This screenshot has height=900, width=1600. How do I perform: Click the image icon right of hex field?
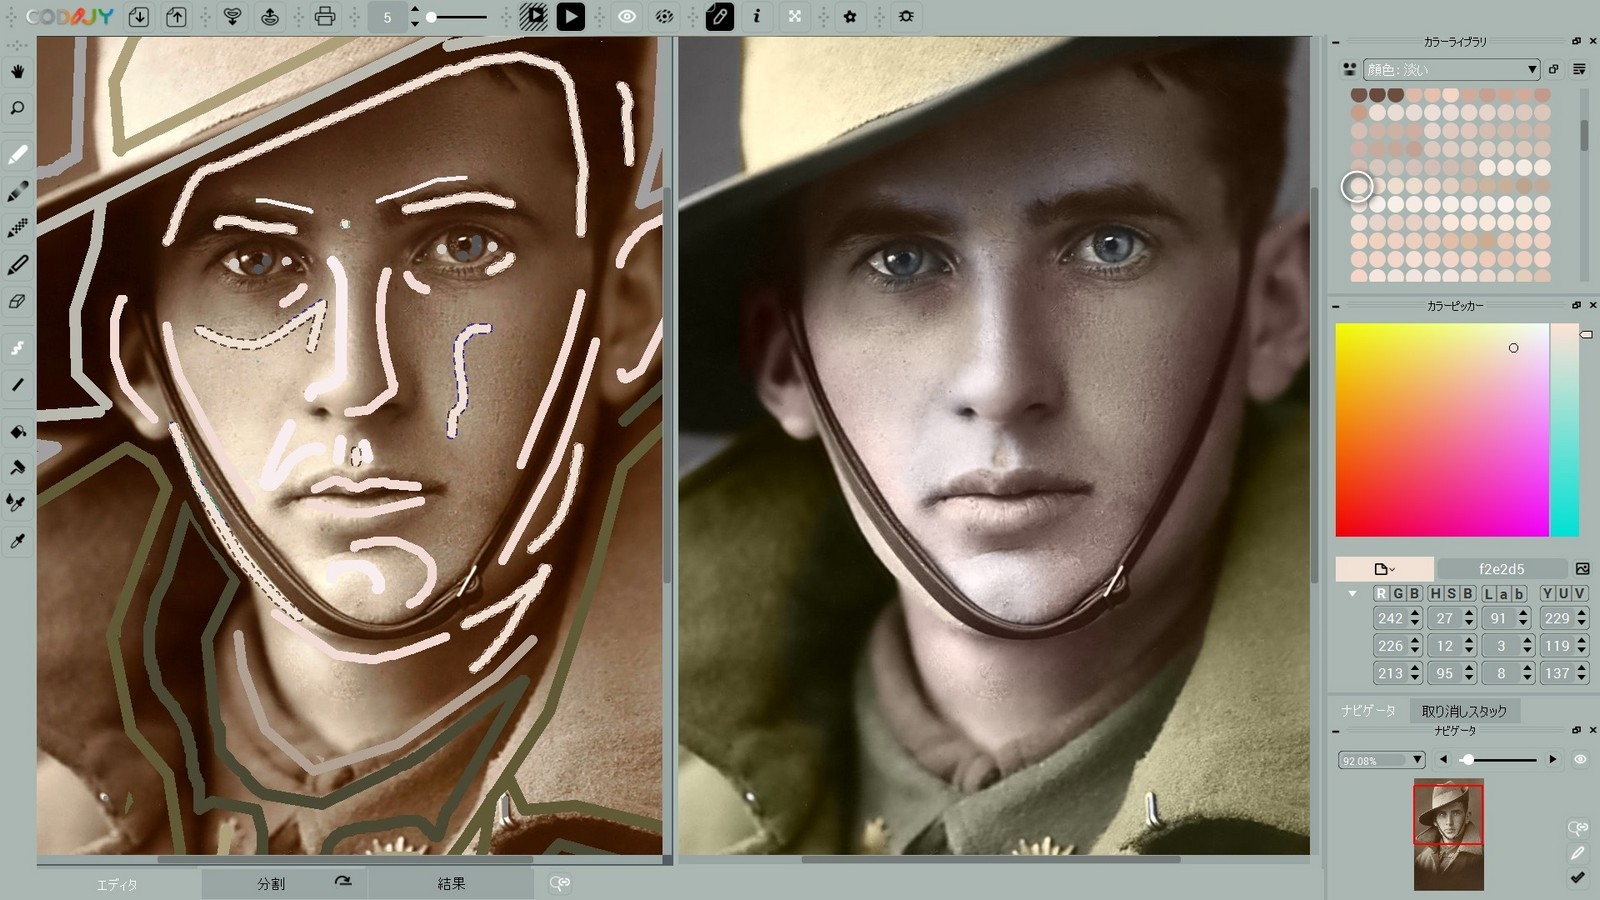pyautogui.click(x=1582, y=569)
